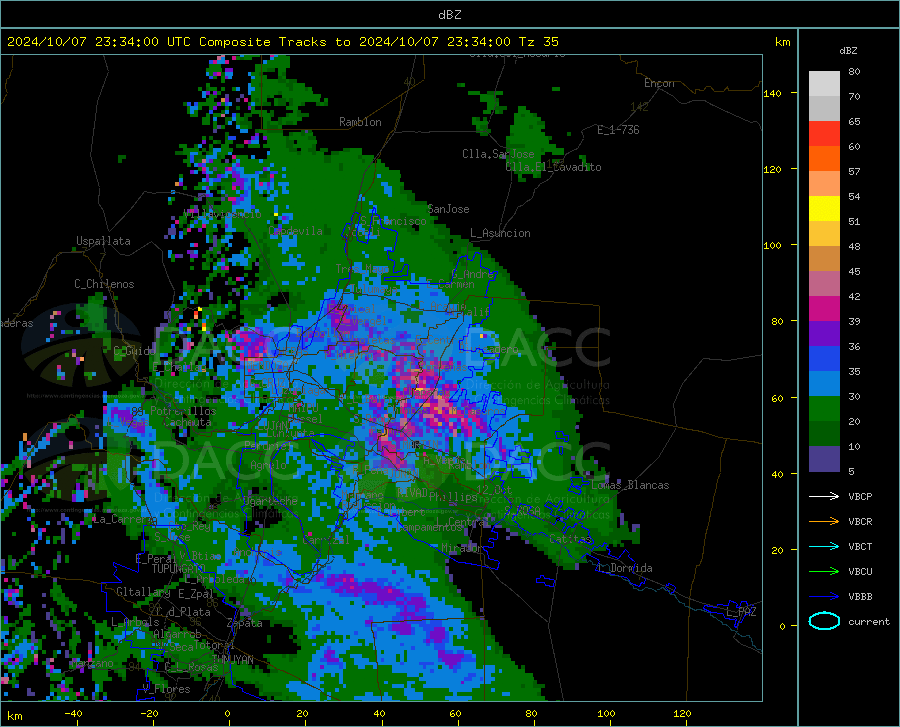
Task: Click the orange VBCR arrow legend icon
Action: pos(824,522)
